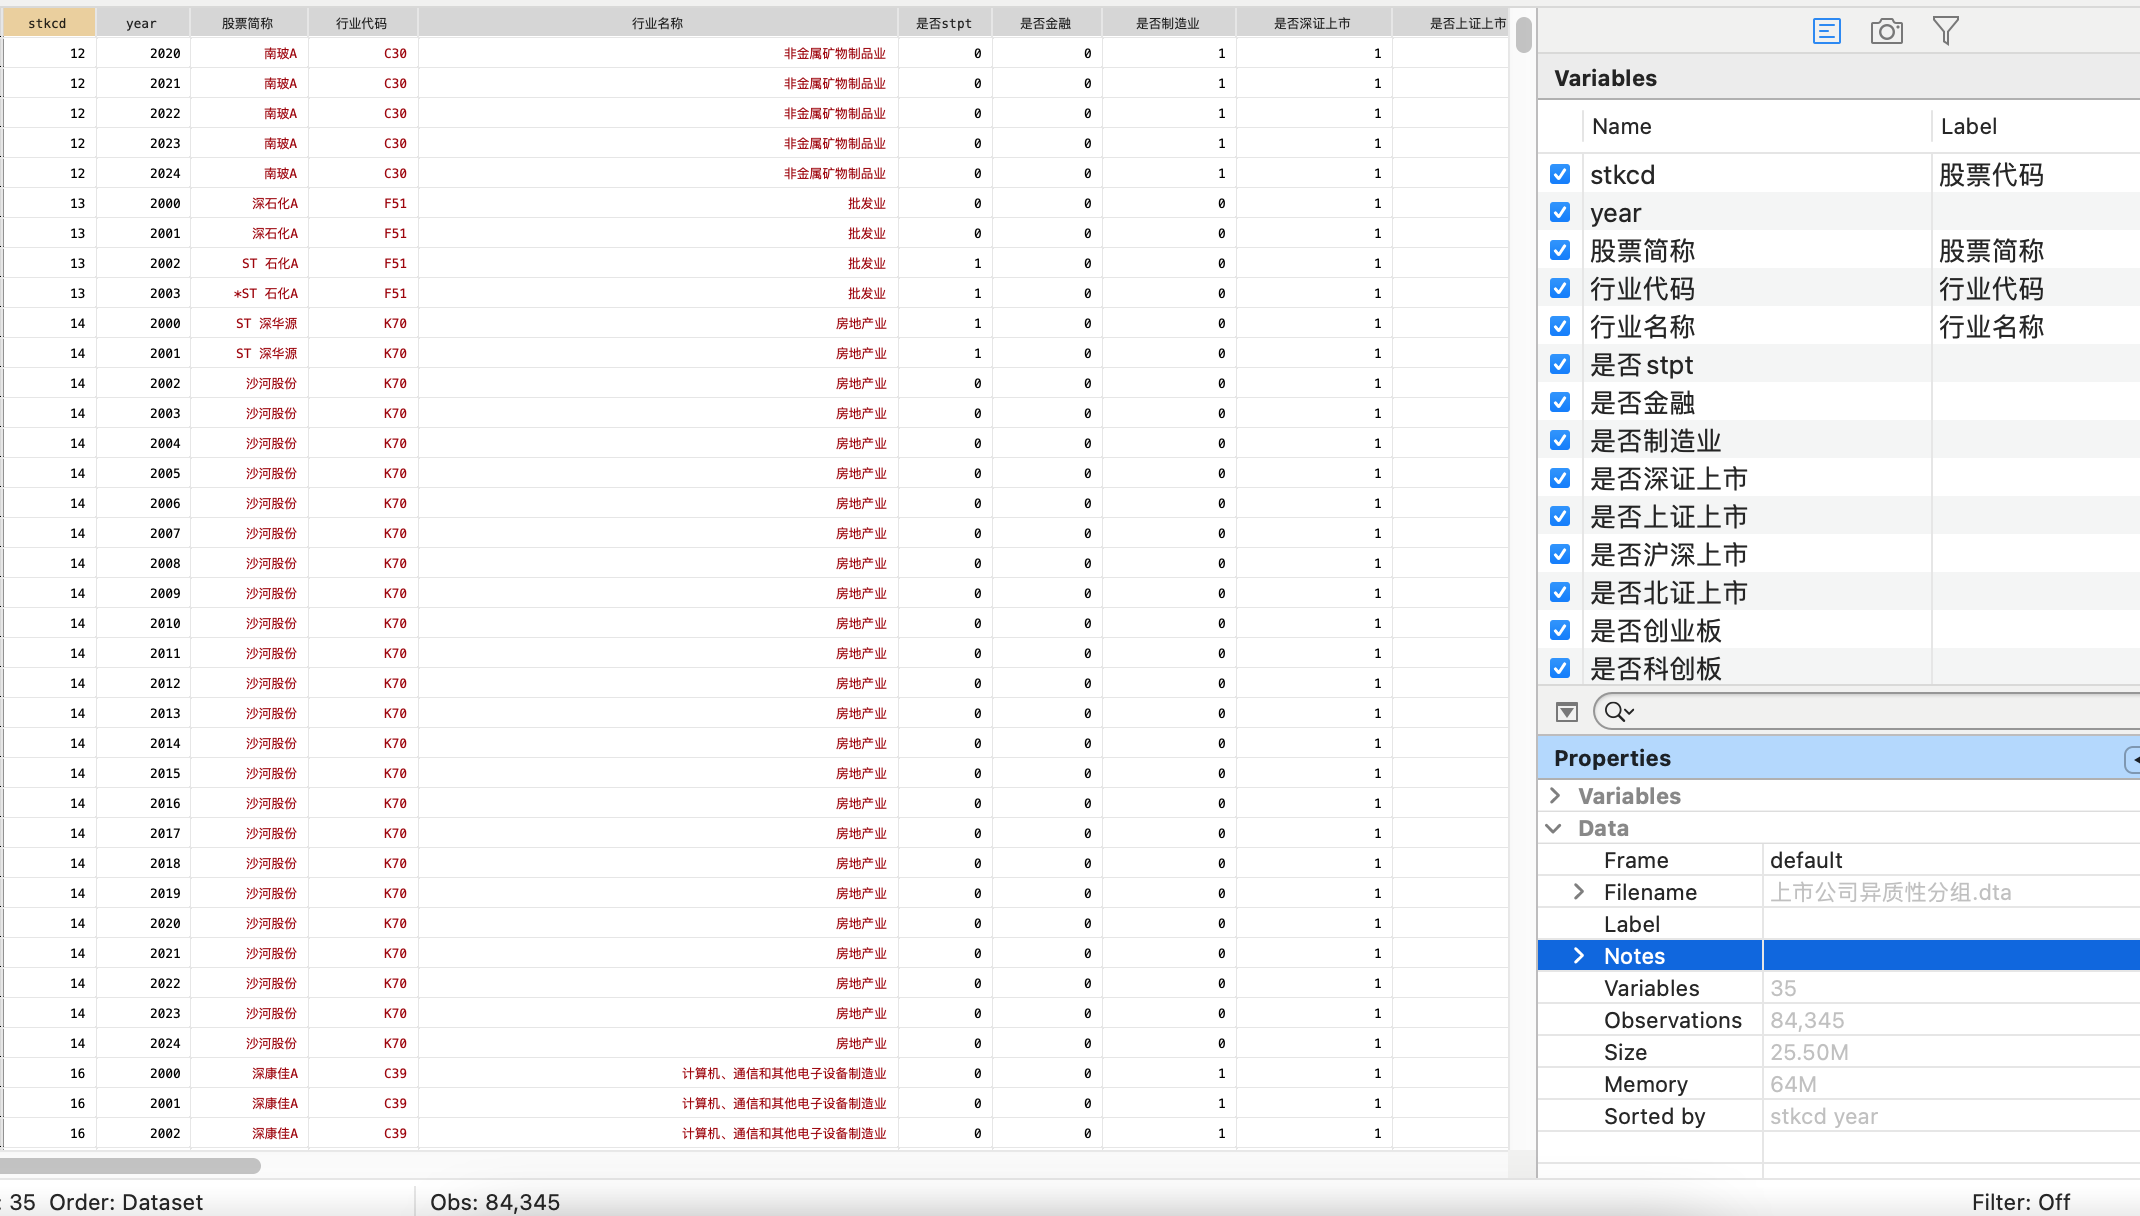The height and width of the screenshot is (1216, 2140).
Task: Click the Label column header in Variables
Action: click(1968, 127)
